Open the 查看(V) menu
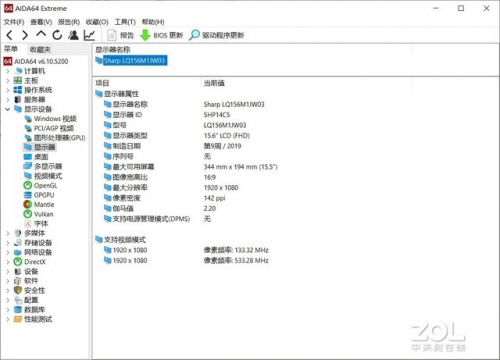This screenshot has width=500, height=360. [x=41, y=22]
